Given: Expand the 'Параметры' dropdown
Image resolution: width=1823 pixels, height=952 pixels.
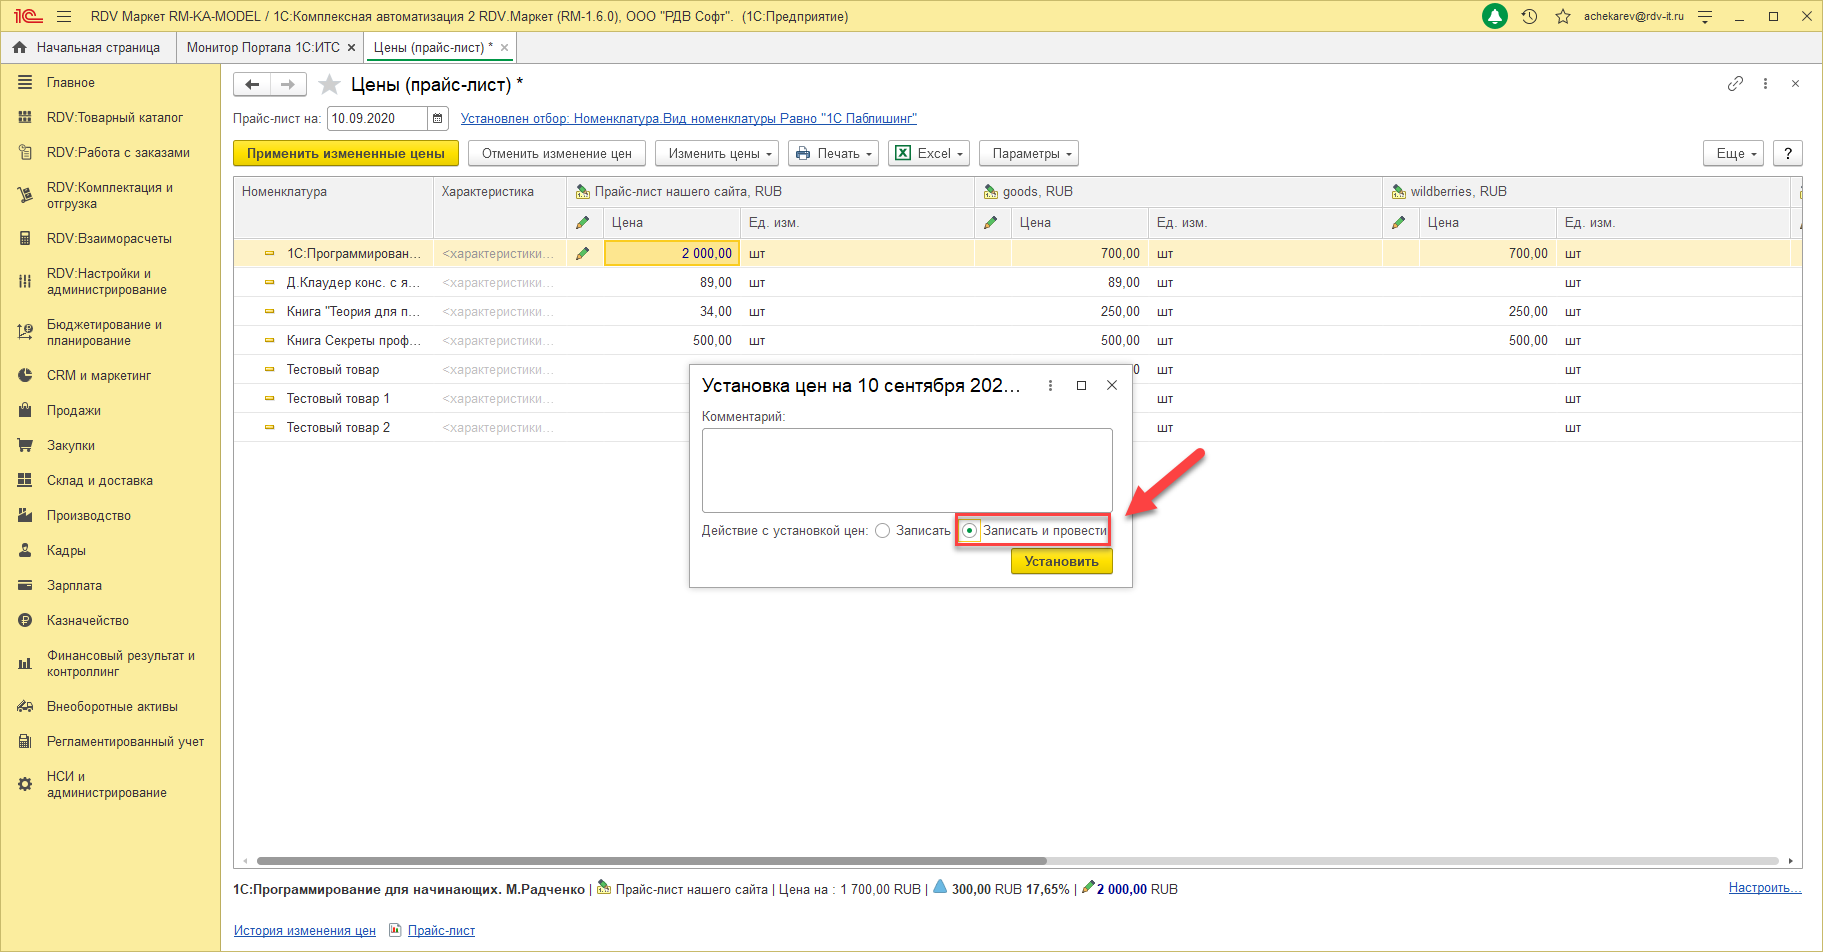Looking at the screenshot, I should click(x=1028, y=154).
